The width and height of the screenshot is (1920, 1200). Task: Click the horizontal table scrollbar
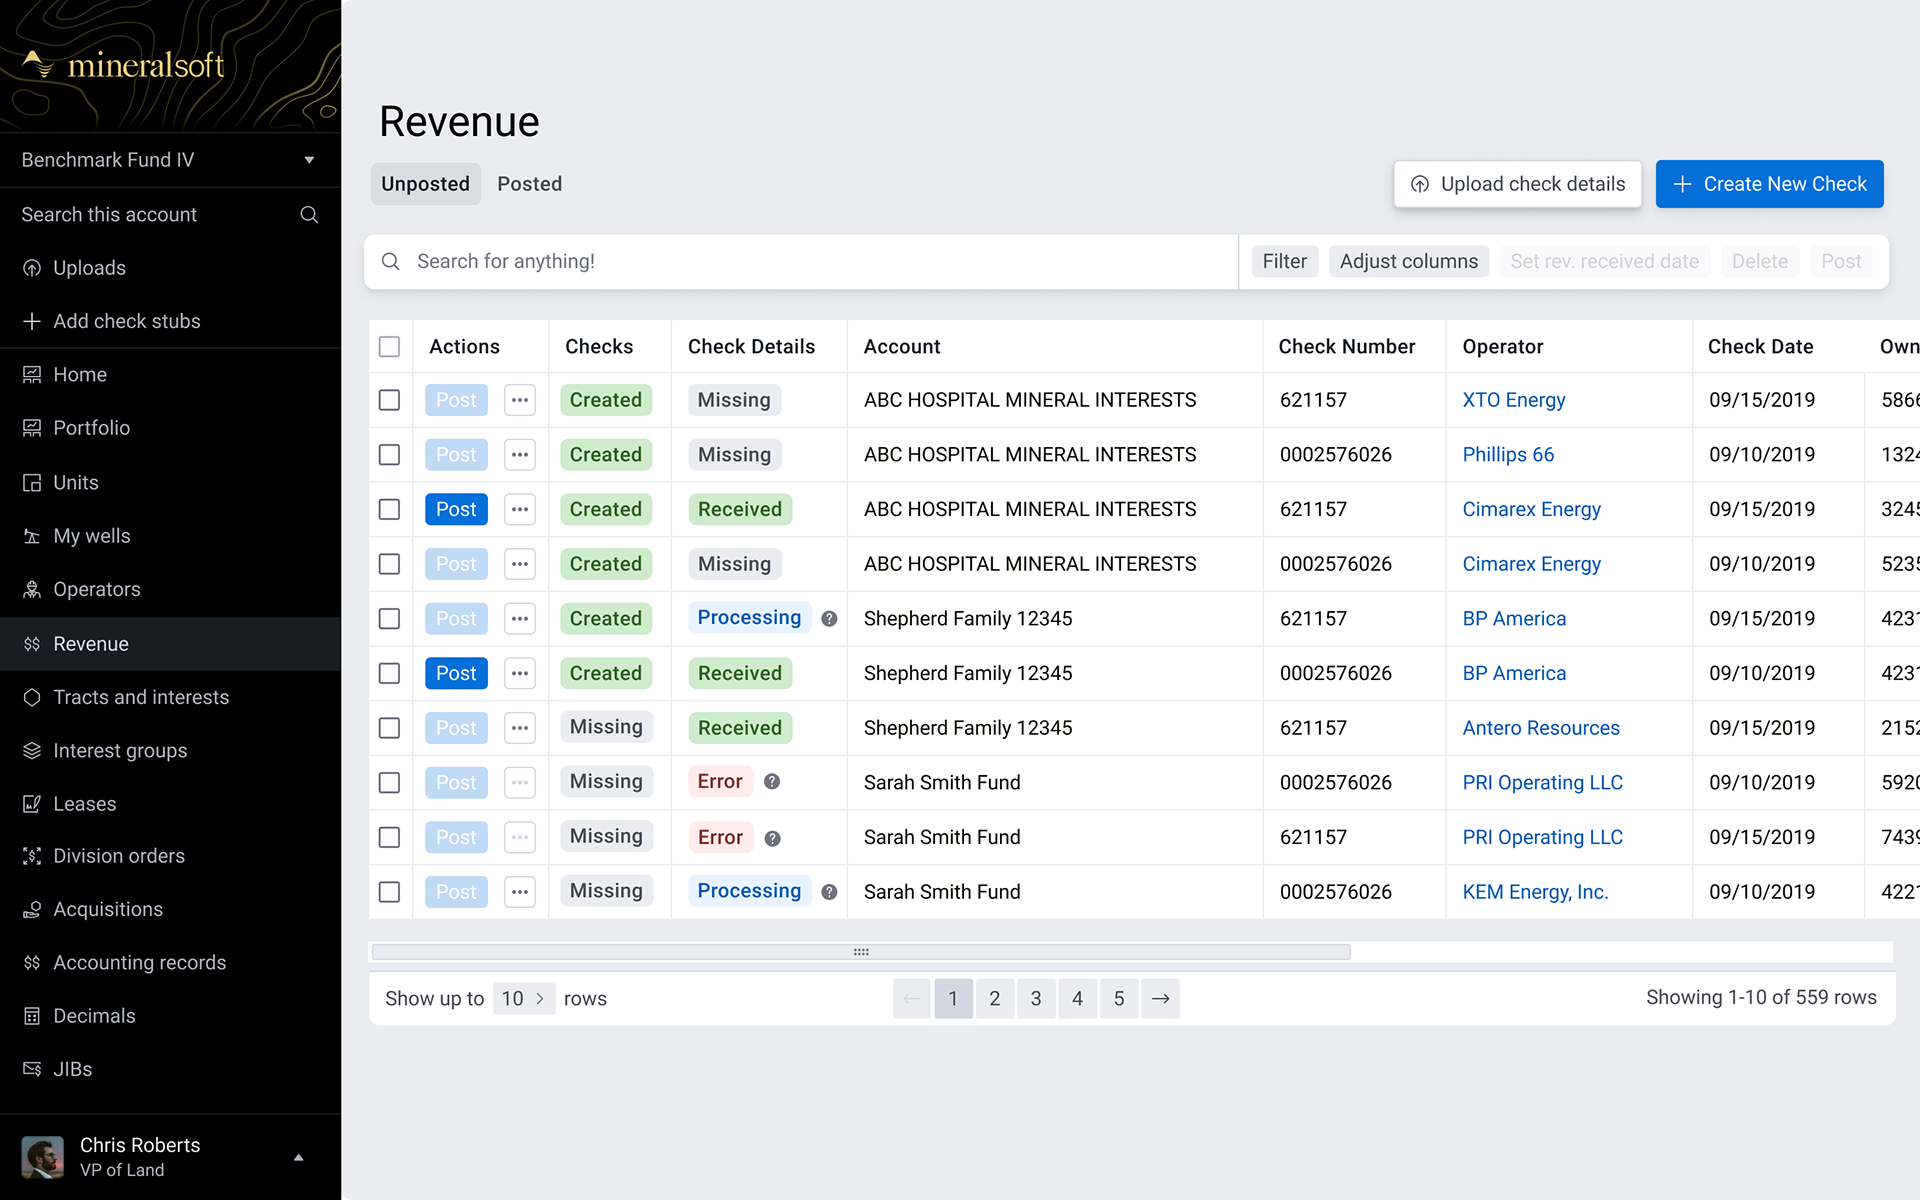pos(861,952)
